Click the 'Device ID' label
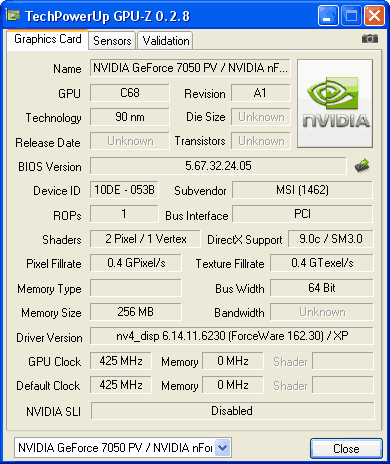The image size is (390, 464). point(57,191)
